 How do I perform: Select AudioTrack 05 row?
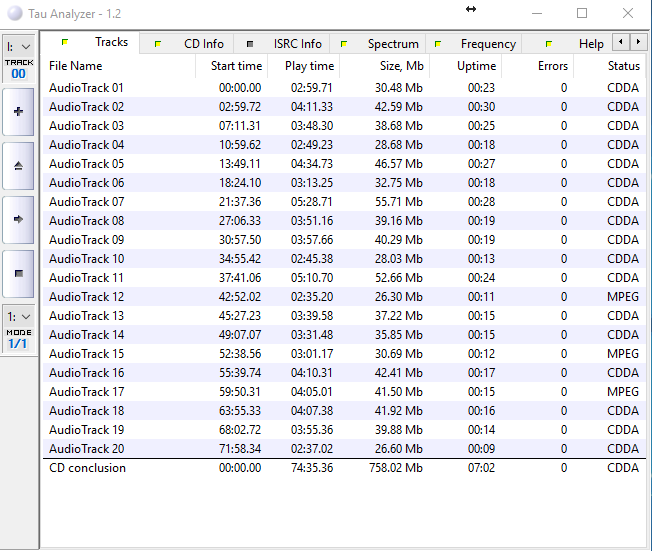click(344, 164)
